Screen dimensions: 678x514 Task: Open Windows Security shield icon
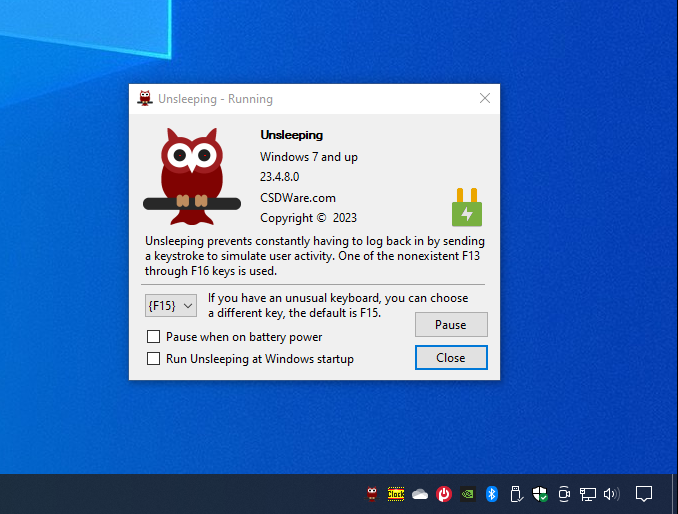point(540,494)
